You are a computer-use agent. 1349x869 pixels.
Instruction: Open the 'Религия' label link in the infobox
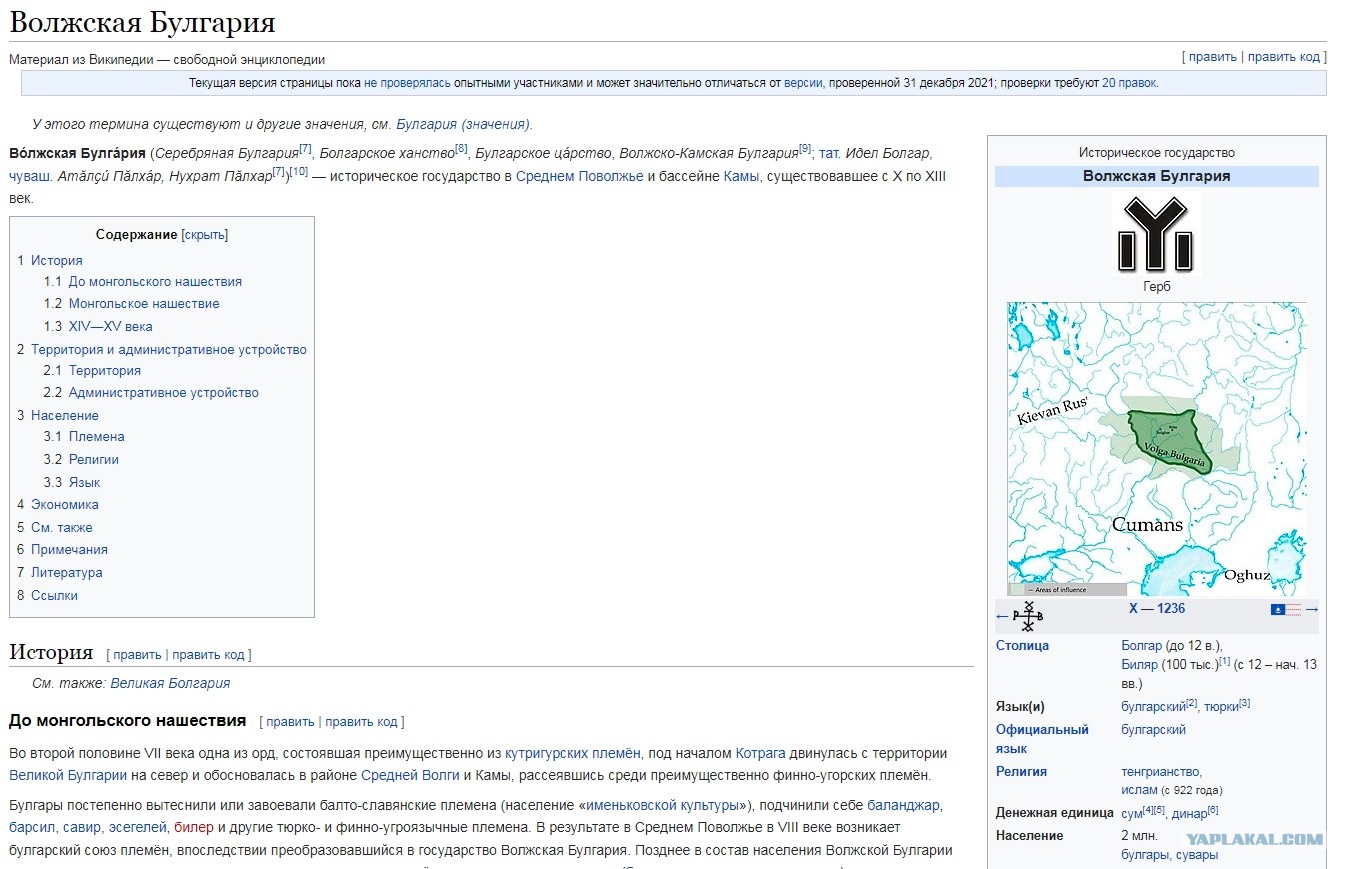(1022, 772)
